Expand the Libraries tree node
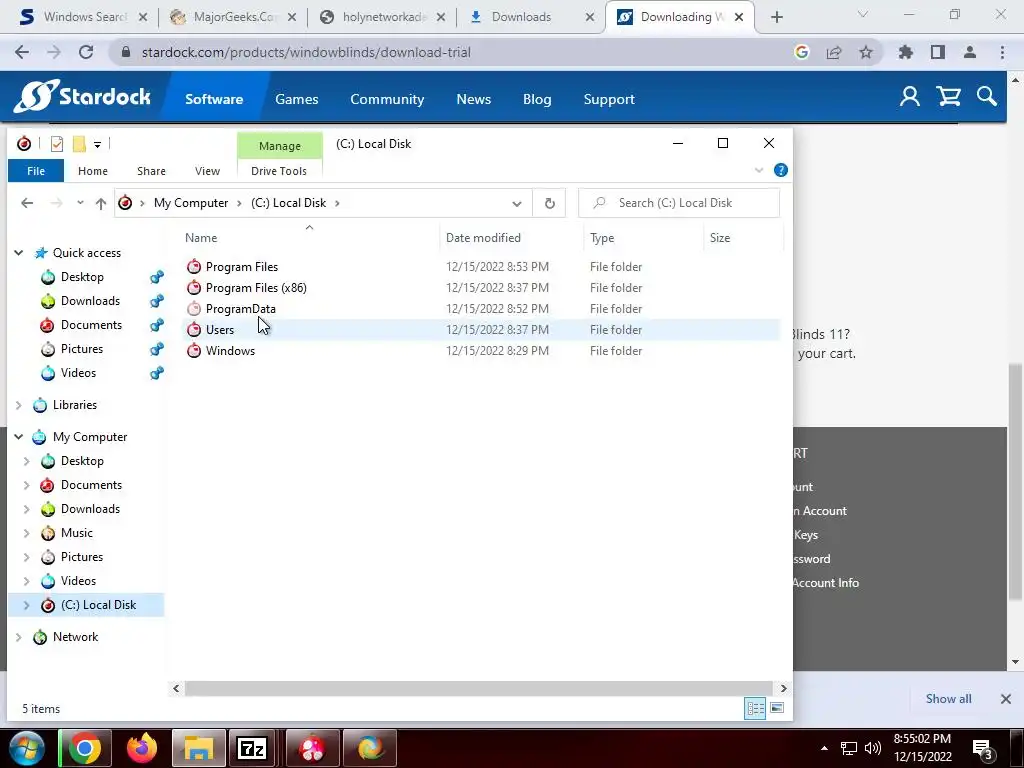This screenshot has width=1024, height=768. pos(19,405)
